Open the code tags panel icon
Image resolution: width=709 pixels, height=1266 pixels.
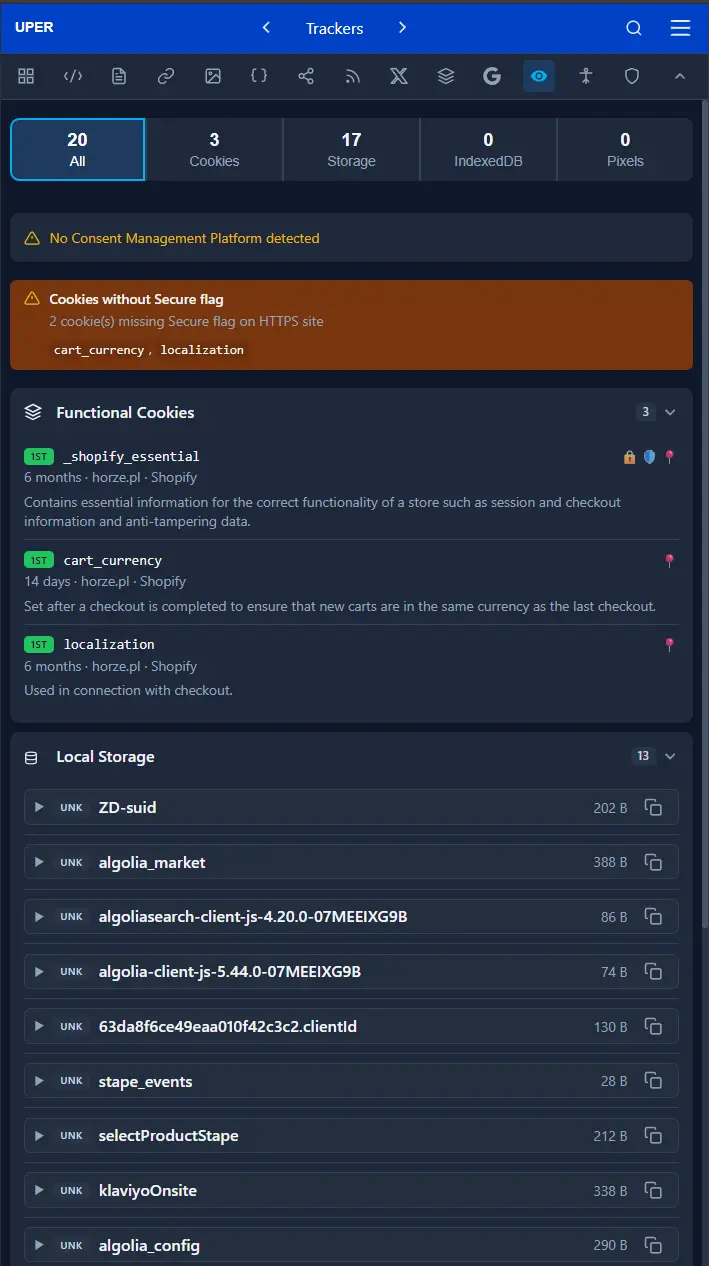point(73,76)
